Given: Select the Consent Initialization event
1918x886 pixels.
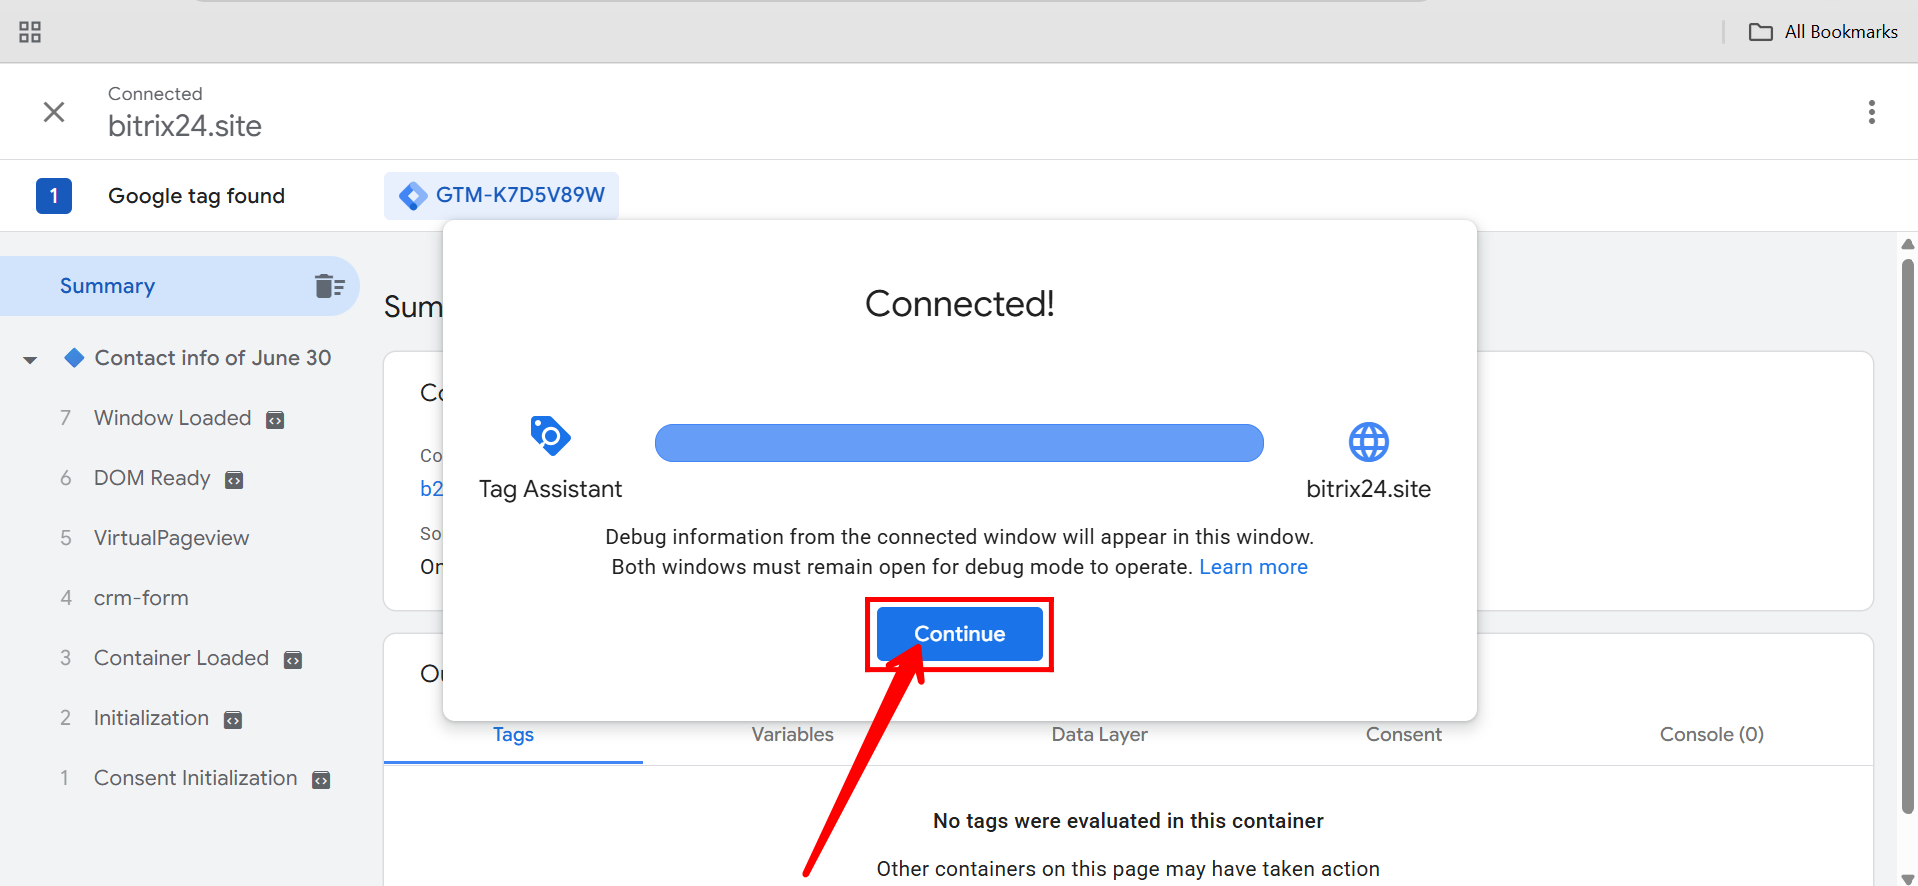Looking at the screenshot, I should pos(195,778).
